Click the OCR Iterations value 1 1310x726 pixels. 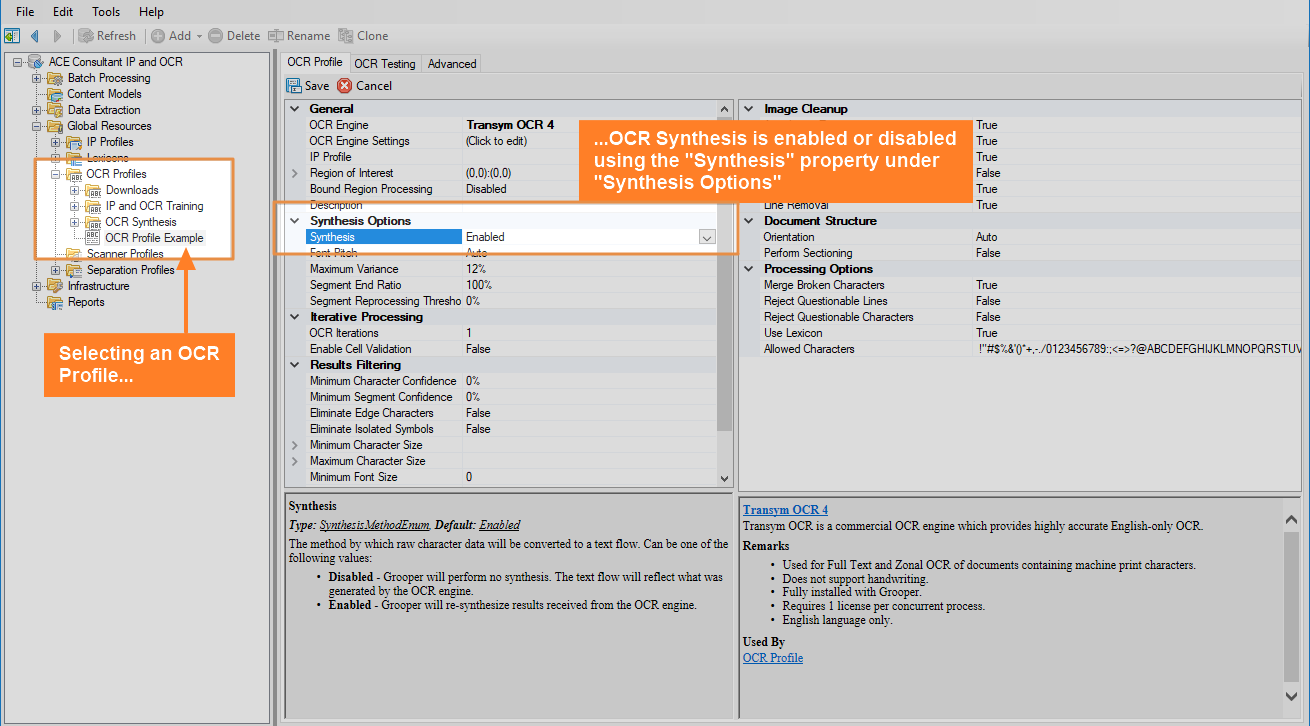(590, 333)
